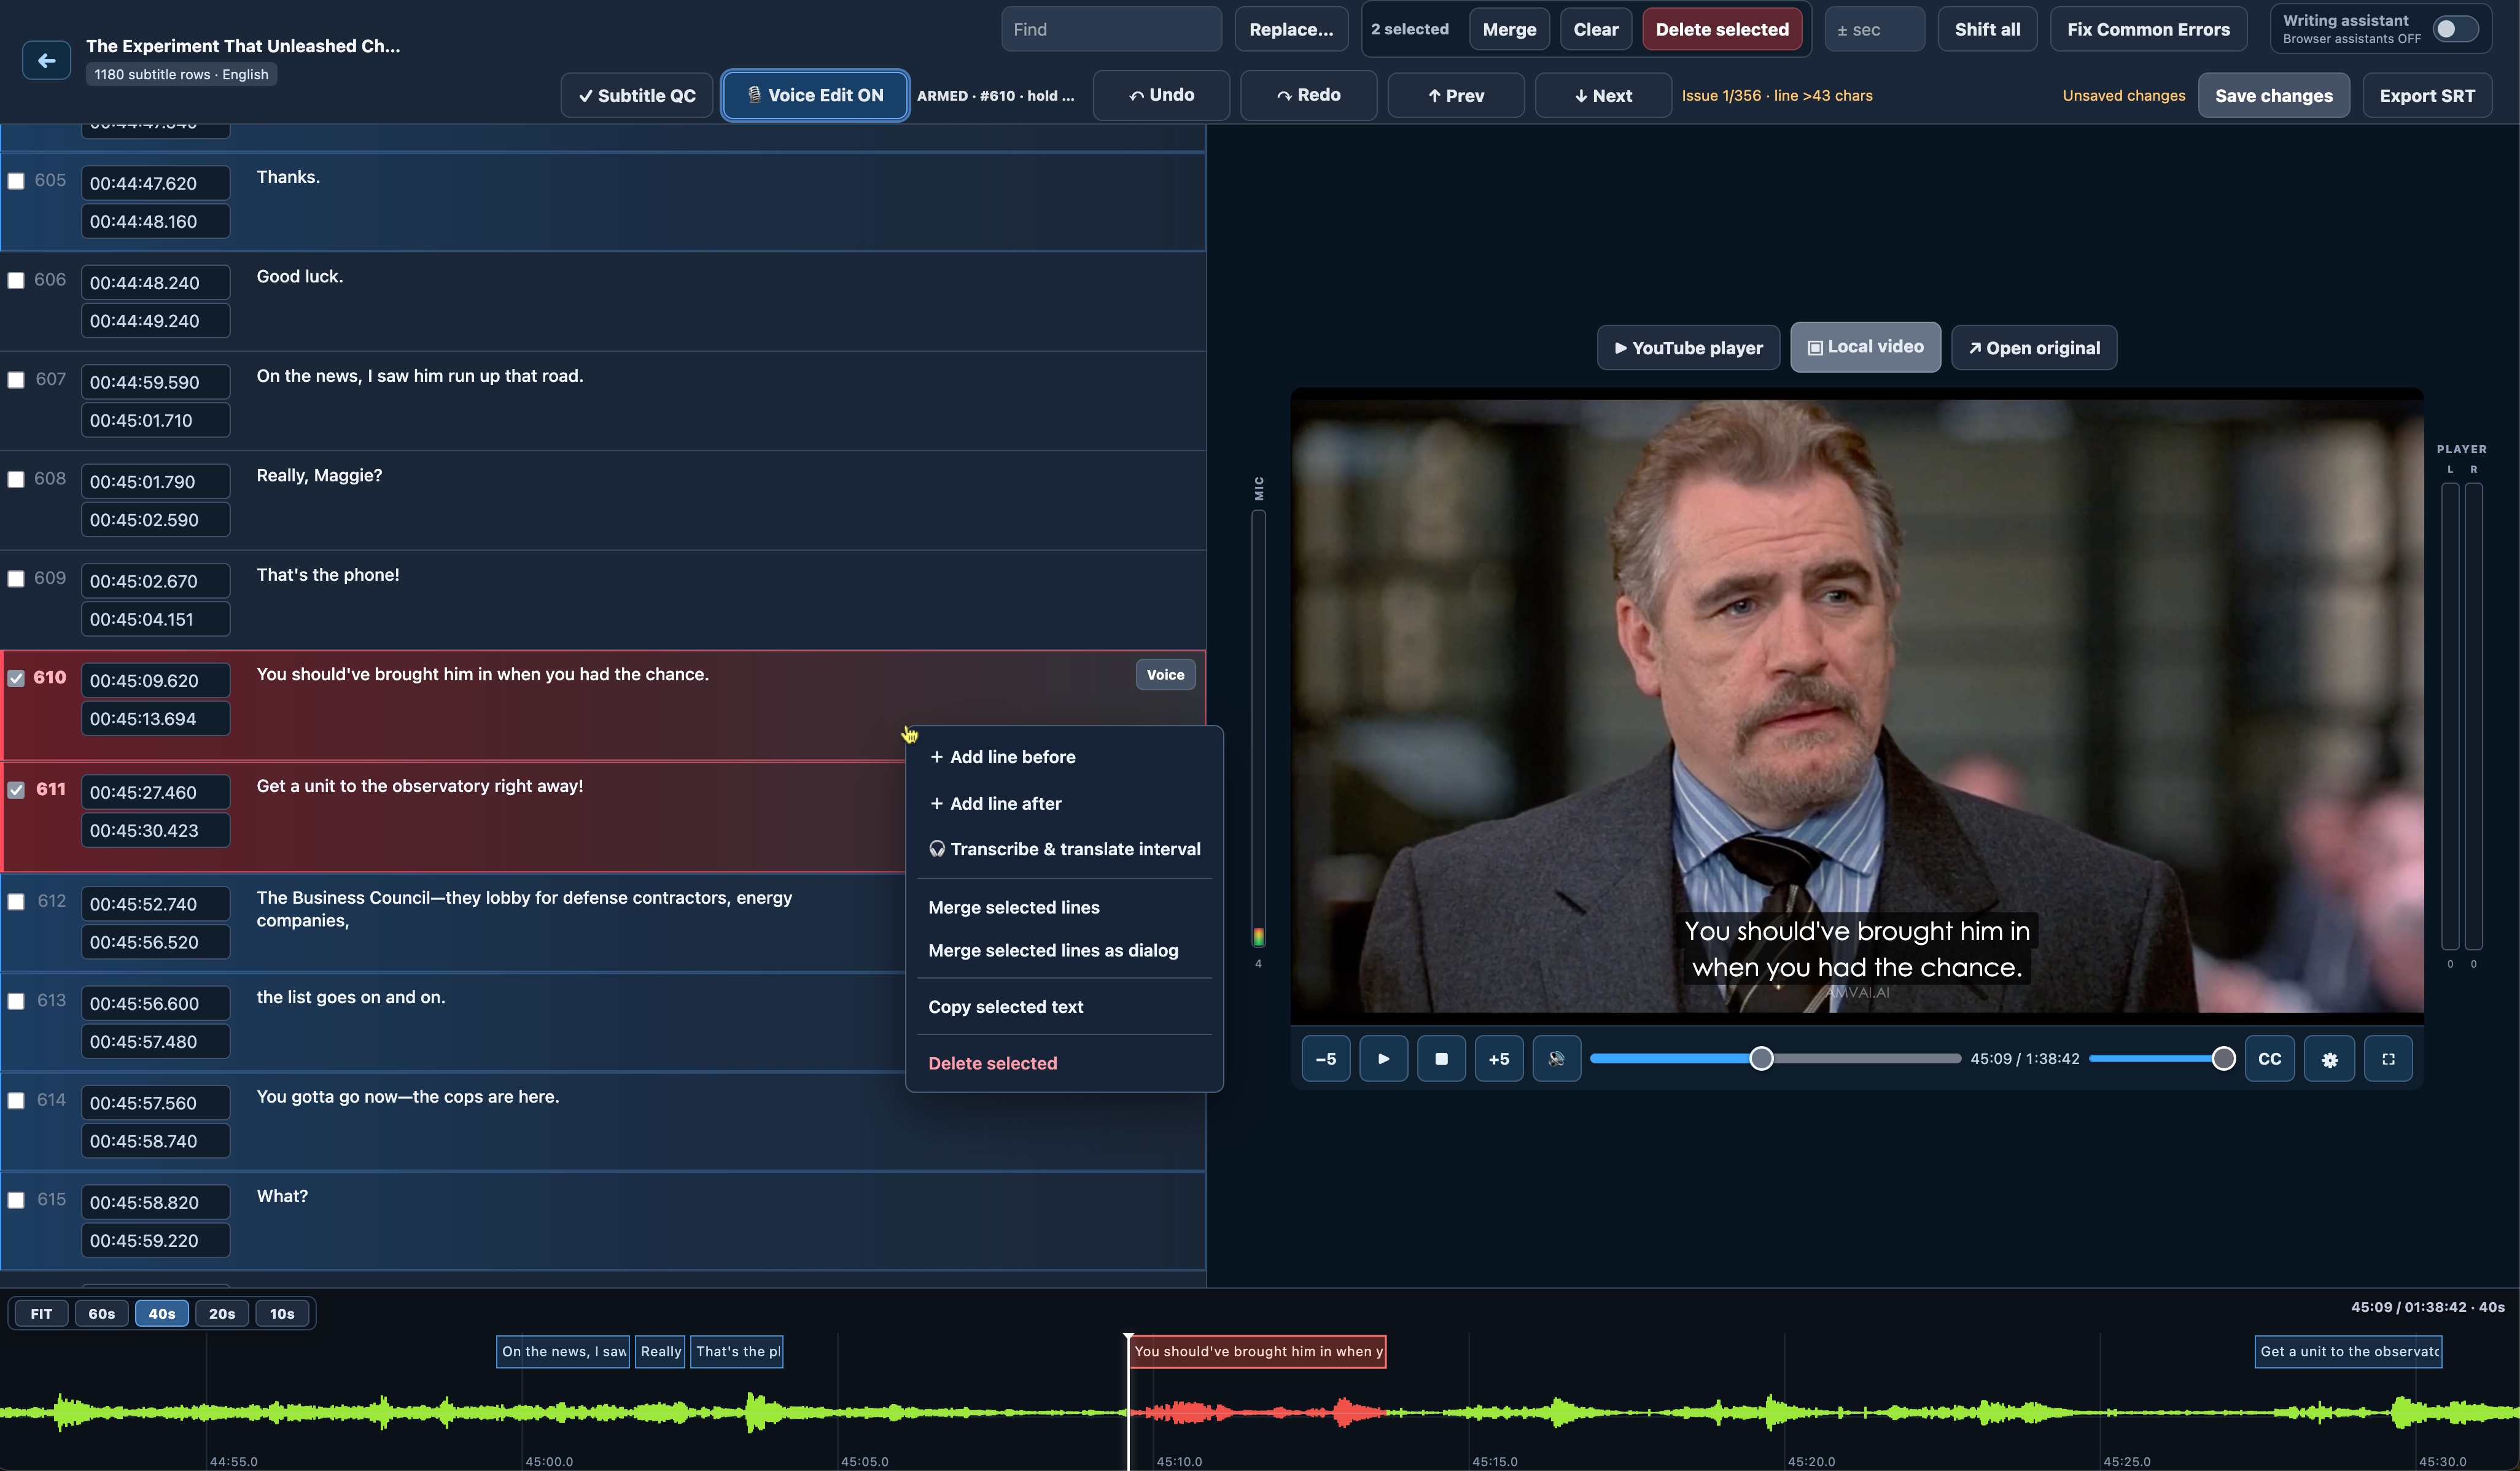Check the checkbox for row 607
Screen dimensions: 2520x1471
tap(16, 380)
